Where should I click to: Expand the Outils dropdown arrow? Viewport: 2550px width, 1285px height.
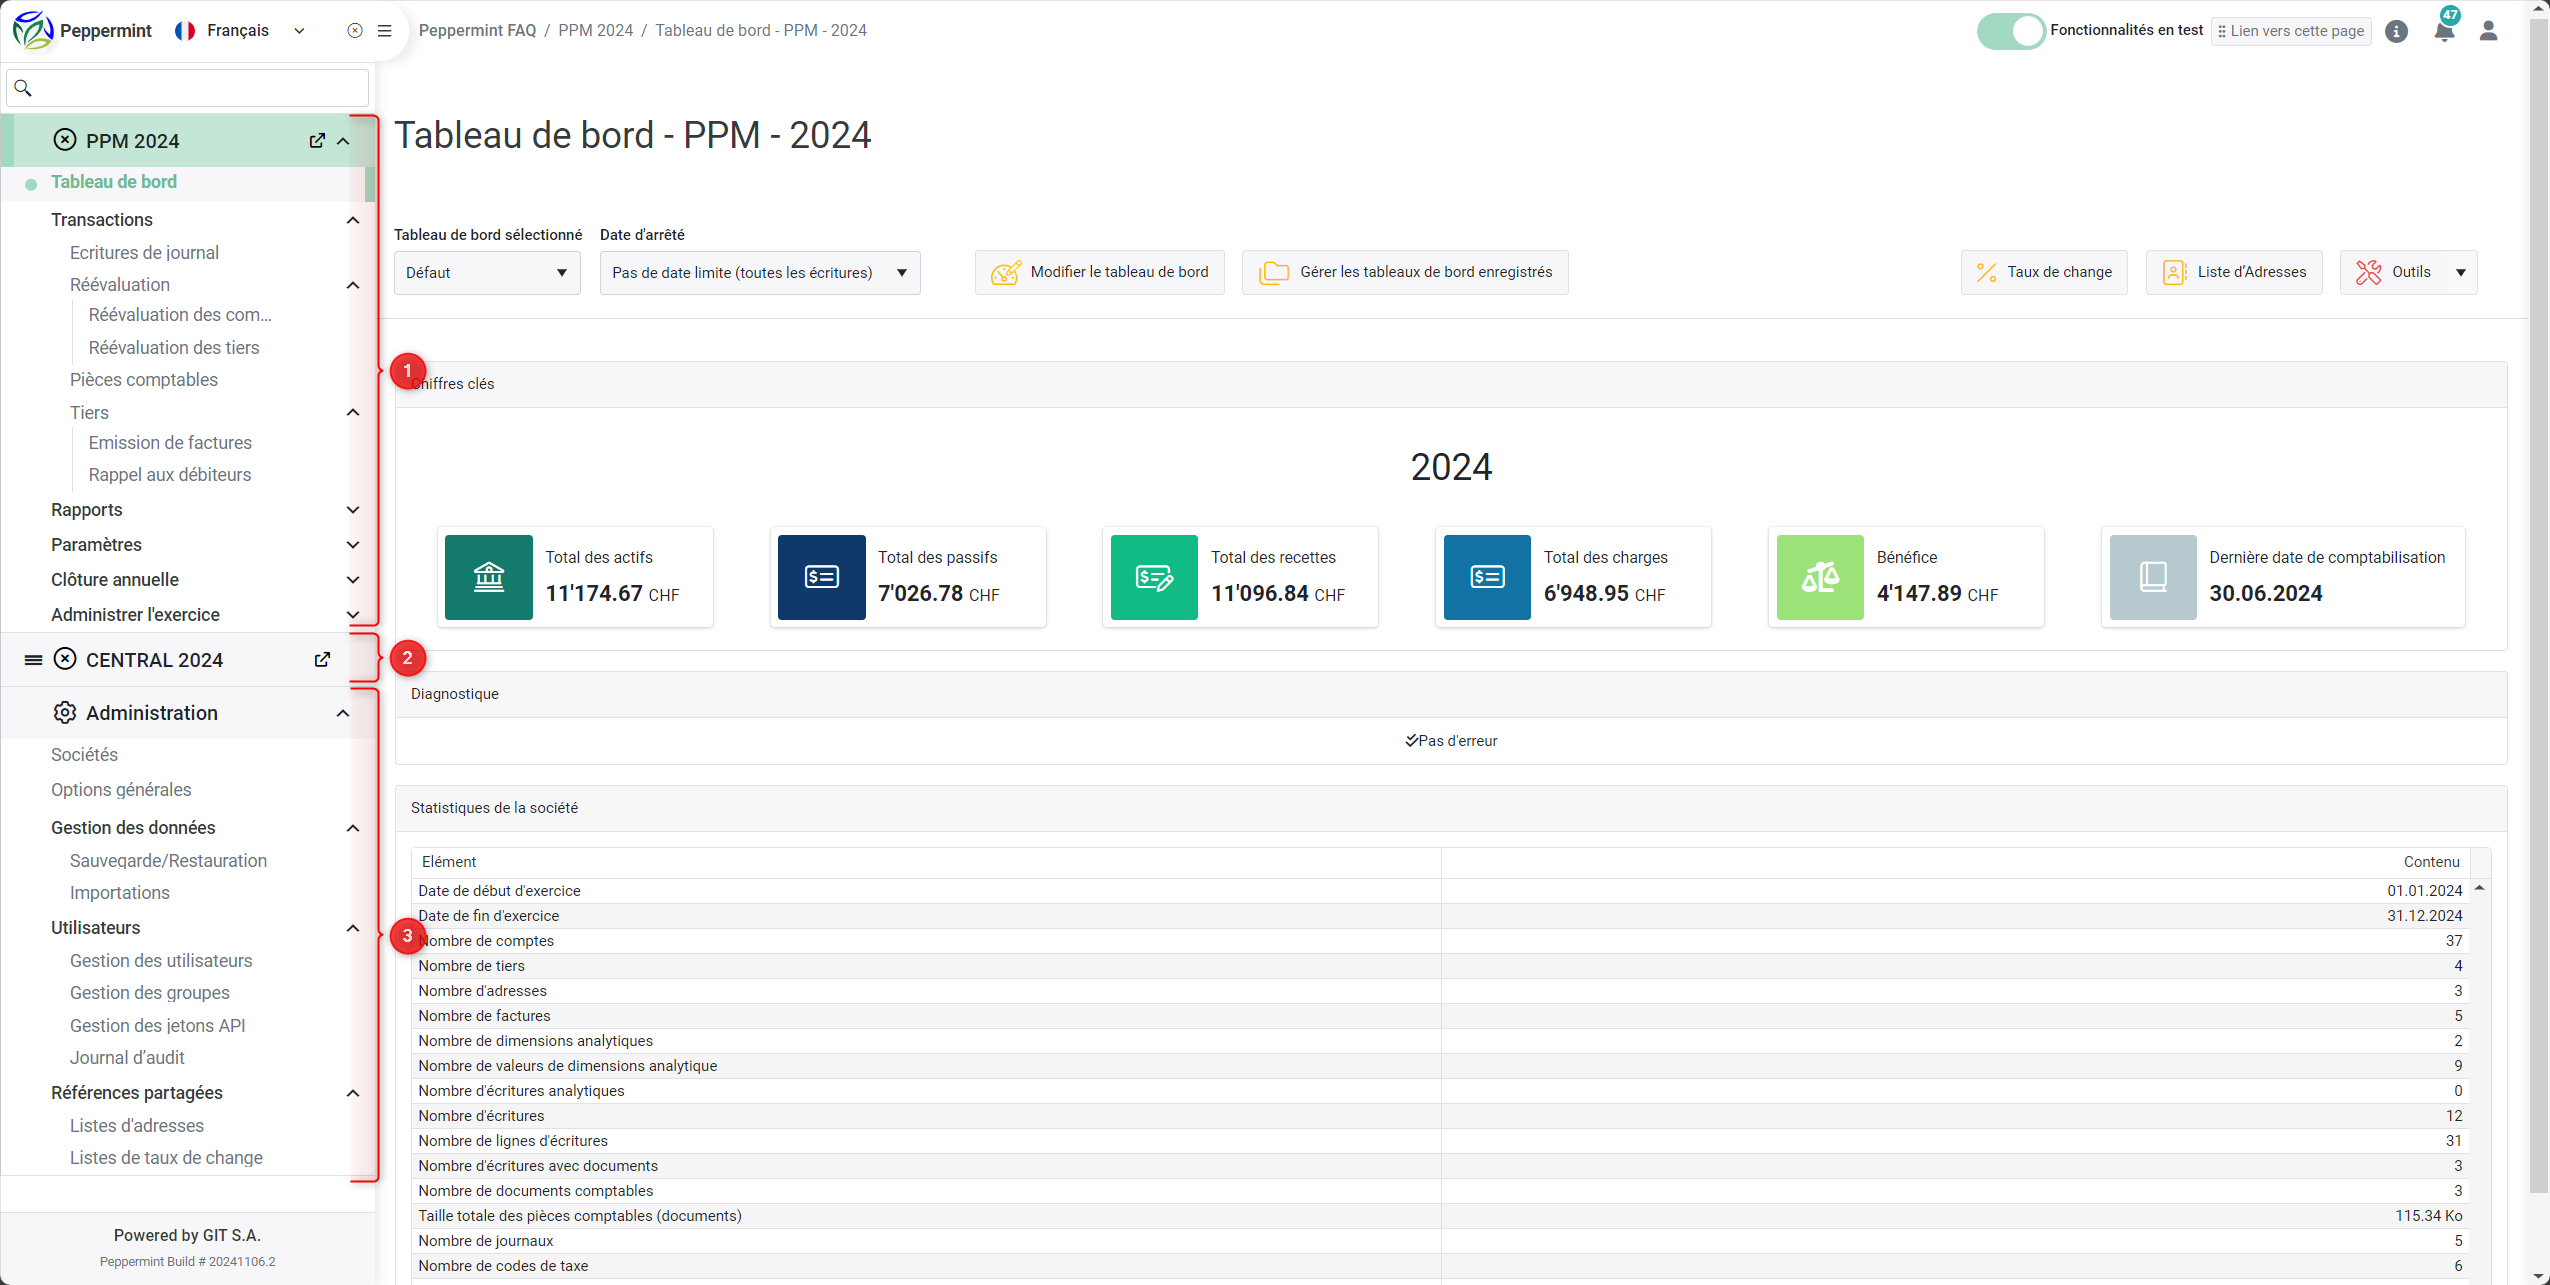tap(2460, 273)
